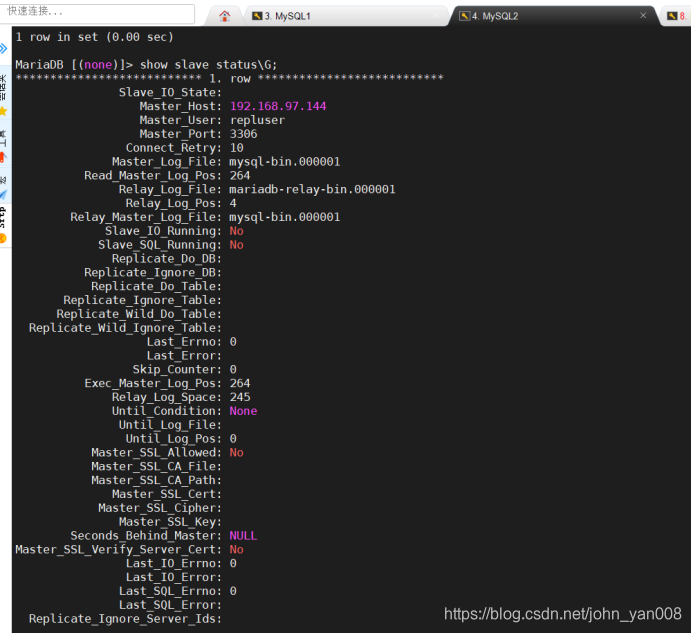Switch to the 3. MySQL1 tab
Viewport: 692px width, 633px height.
(x=344, y=16)
